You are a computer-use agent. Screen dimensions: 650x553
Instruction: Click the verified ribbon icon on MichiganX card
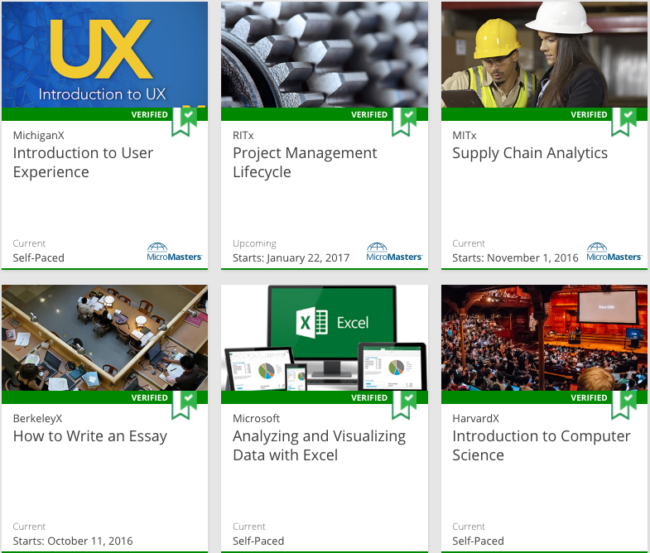coord(184,122)
